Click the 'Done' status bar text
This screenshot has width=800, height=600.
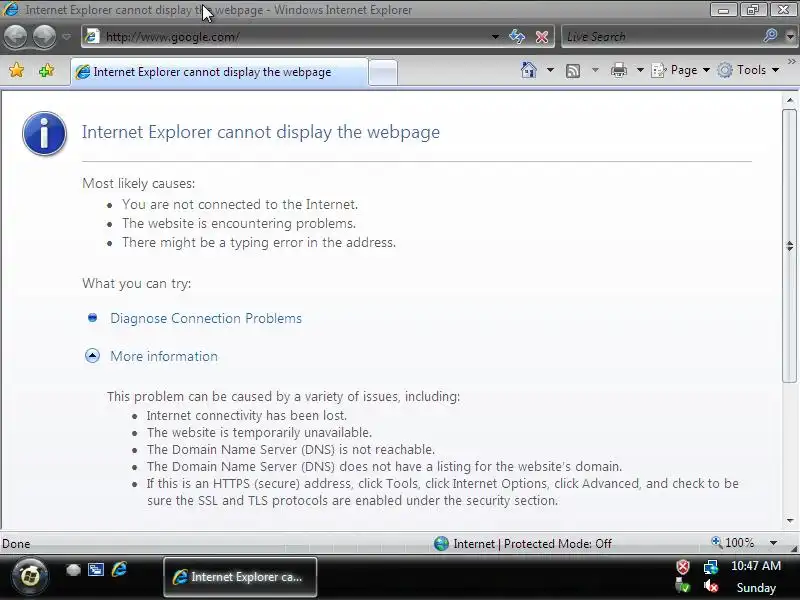click(x=16, y=544)
